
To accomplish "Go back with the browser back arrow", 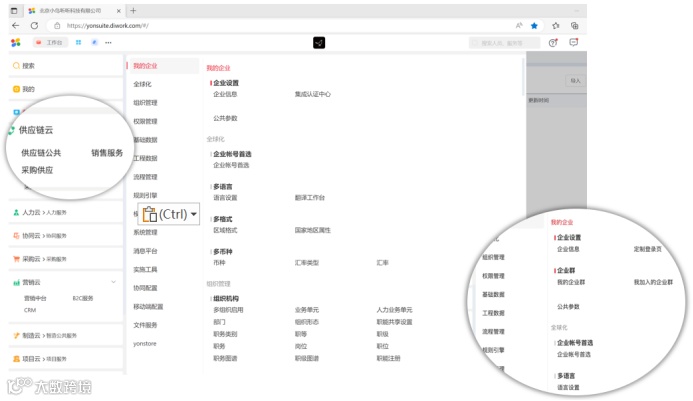I will pos(16,26).
